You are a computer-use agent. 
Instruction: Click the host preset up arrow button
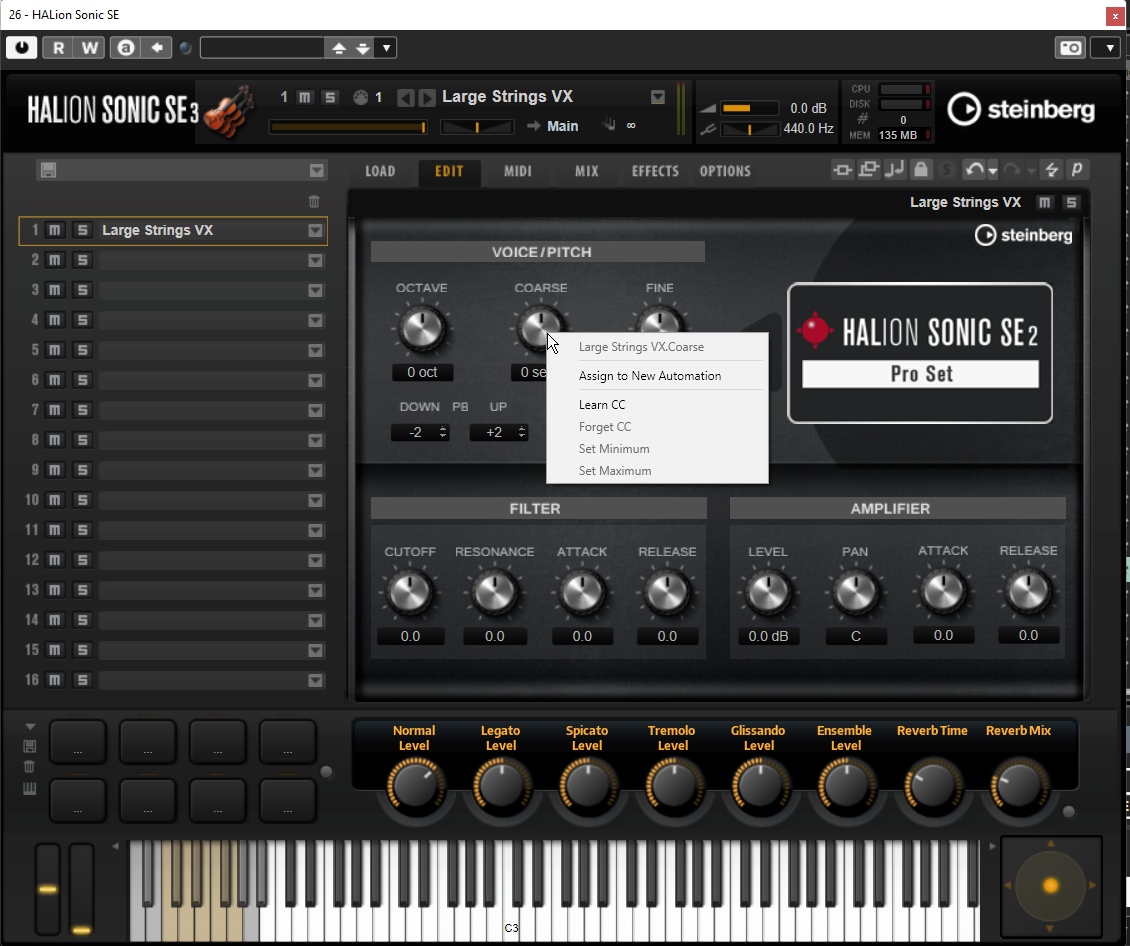click(x=339, y=48)
